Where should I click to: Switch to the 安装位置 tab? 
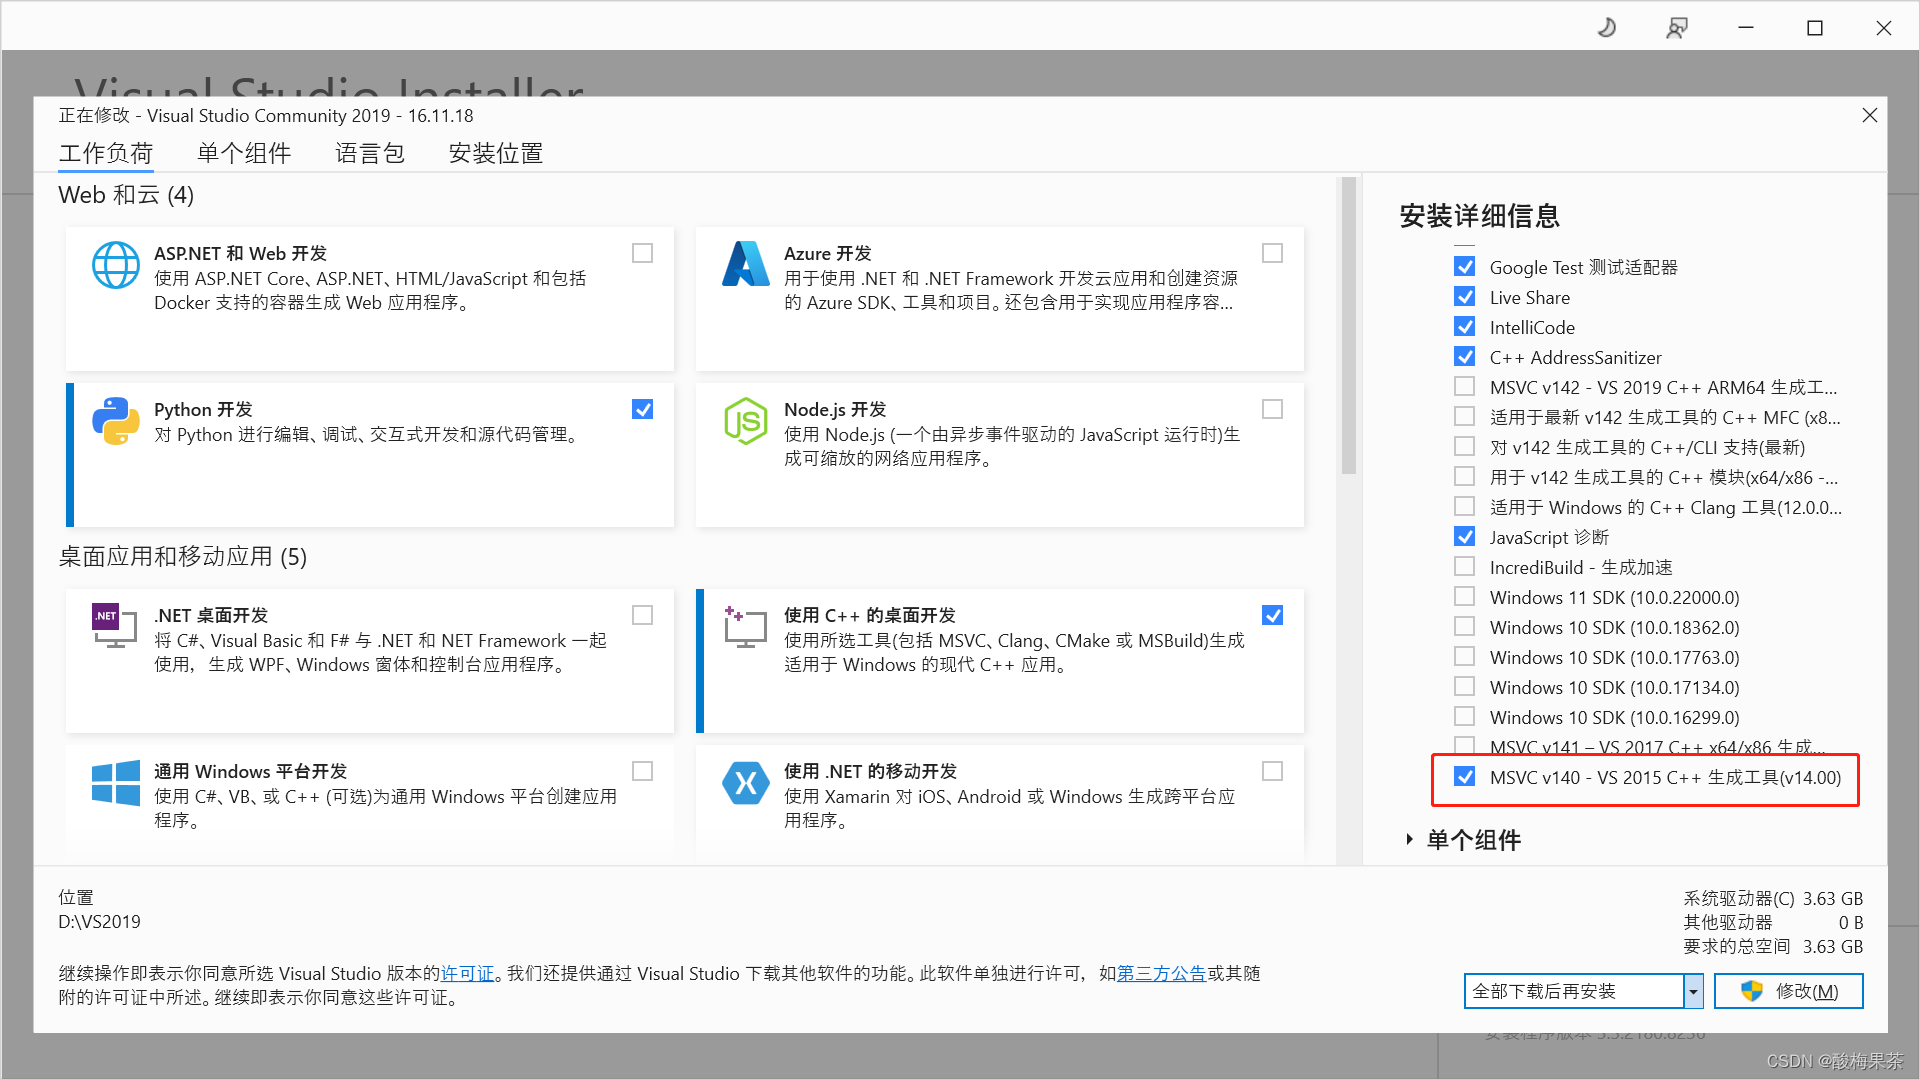(x=495, y=153)
